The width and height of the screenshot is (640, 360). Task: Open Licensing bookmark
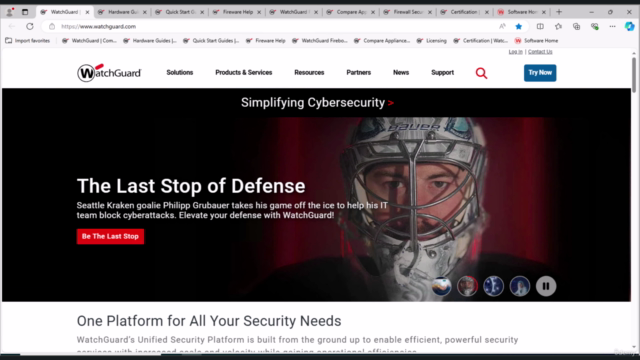point(431,41)
